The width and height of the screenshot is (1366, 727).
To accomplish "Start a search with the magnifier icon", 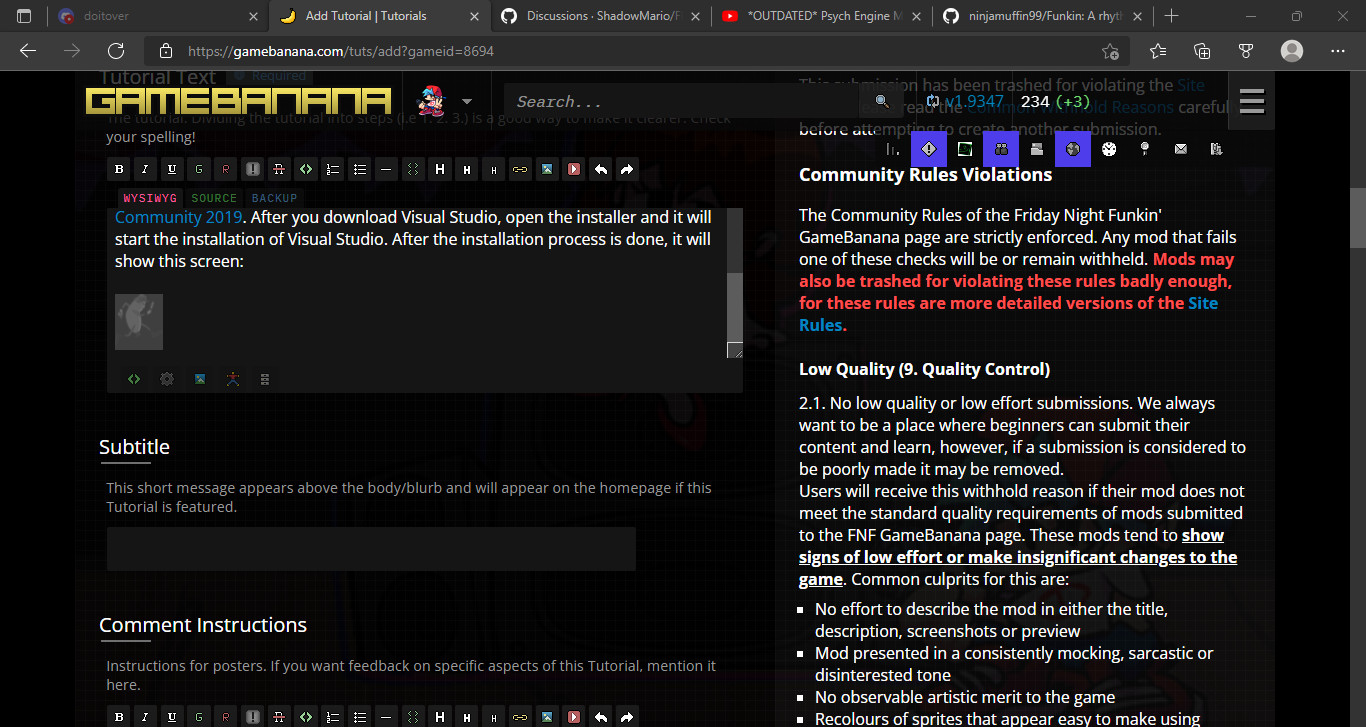I will click(881, 101).
